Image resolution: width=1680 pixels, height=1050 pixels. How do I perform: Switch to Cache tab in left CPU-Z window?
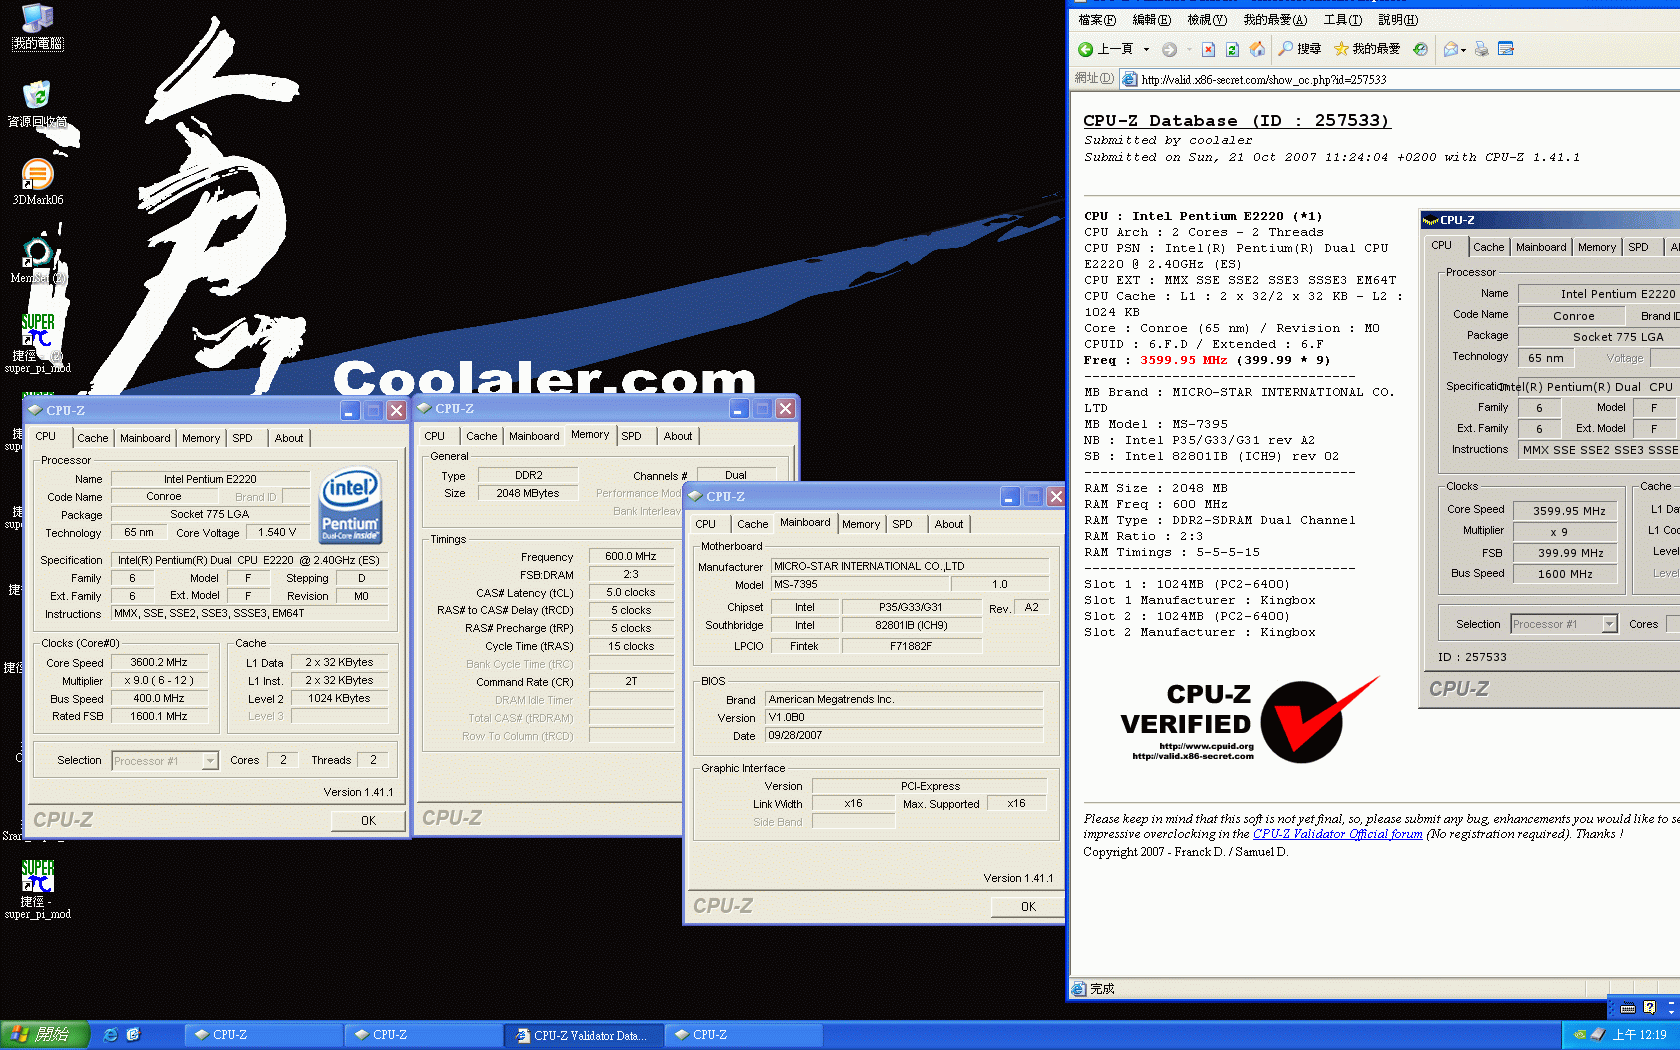click(x=93, y=438)
